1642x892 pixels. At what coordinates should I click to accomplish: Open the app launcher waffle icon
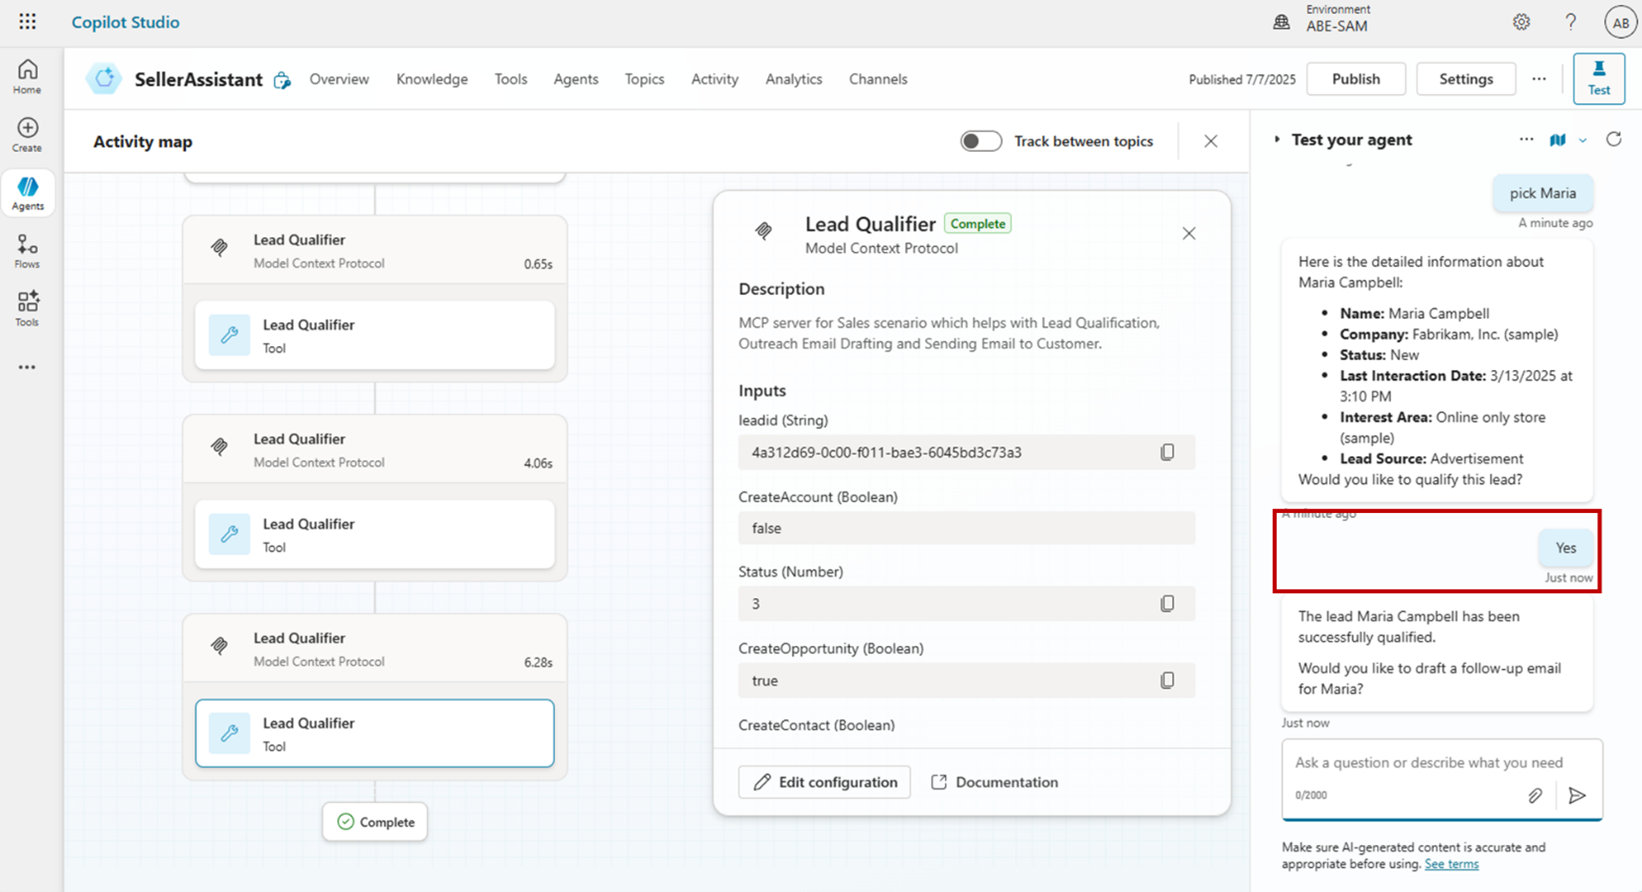coord(27,21)
